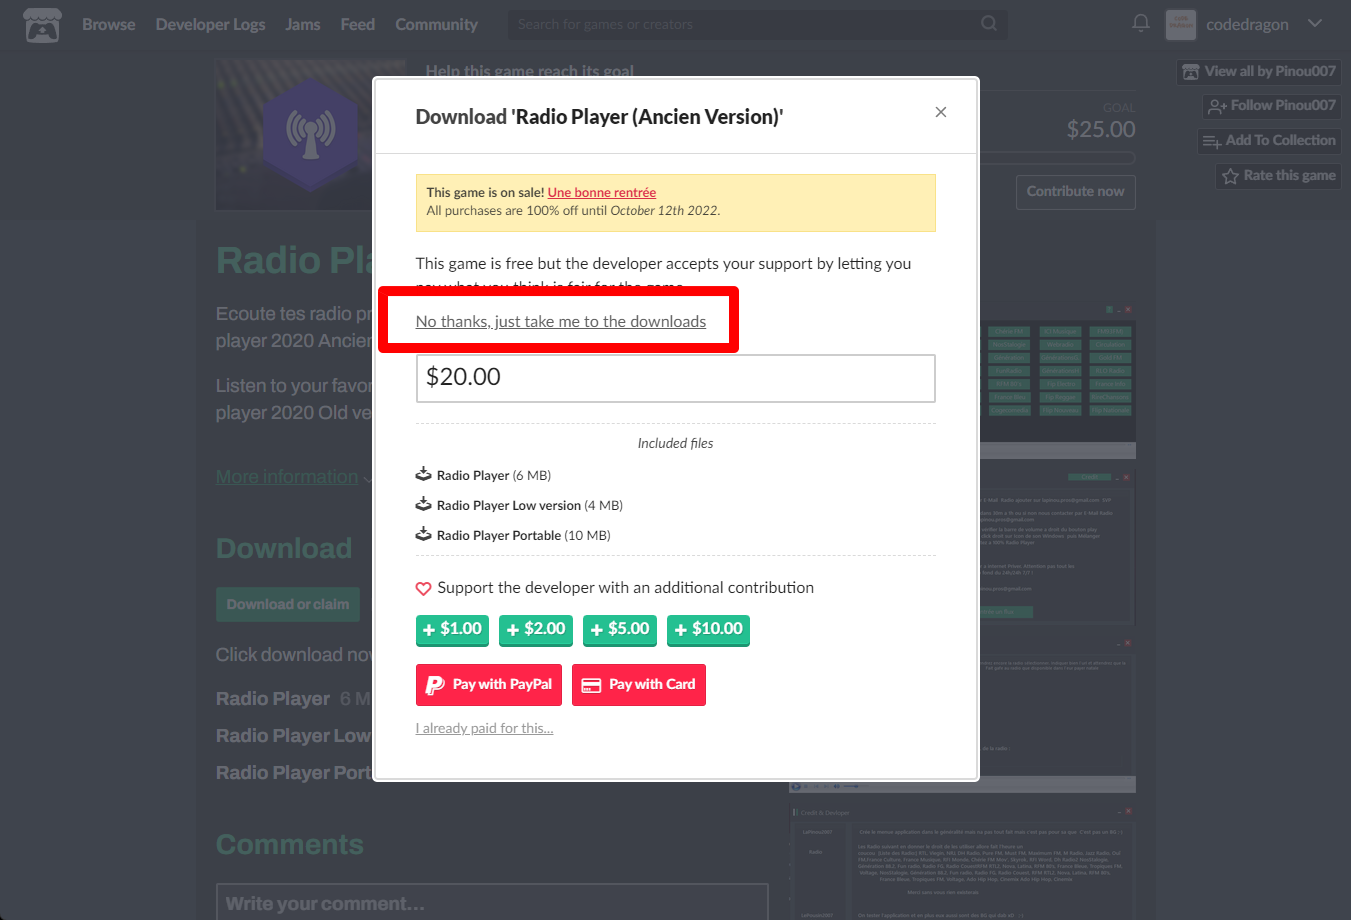Expand More information section
The height and width of the screenshot is (920, 1351).
pos(287,477)
